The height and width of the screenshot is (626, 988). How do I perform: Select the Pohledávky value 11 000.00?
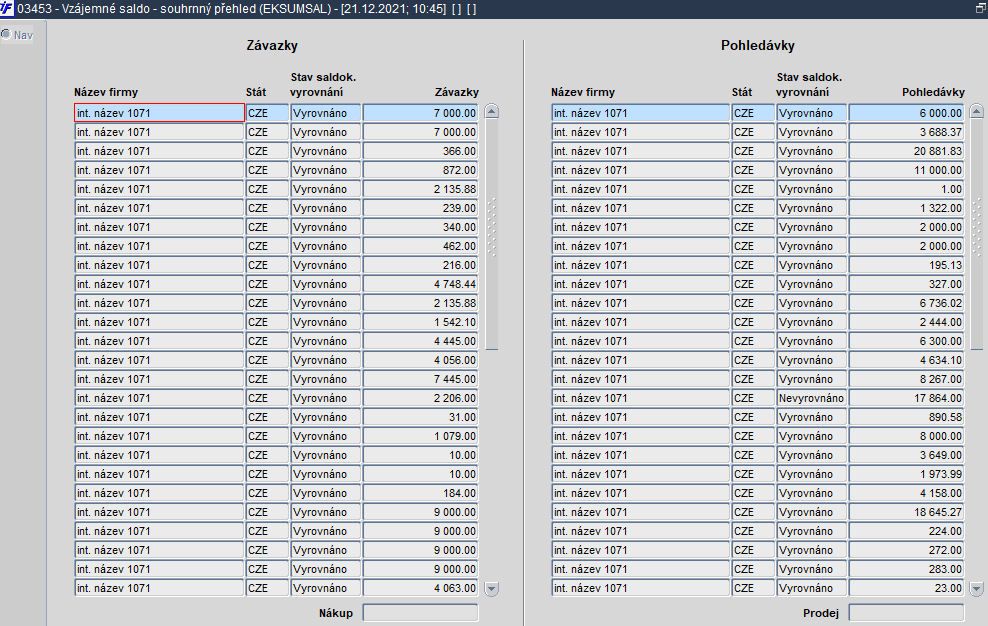point(906,170)
